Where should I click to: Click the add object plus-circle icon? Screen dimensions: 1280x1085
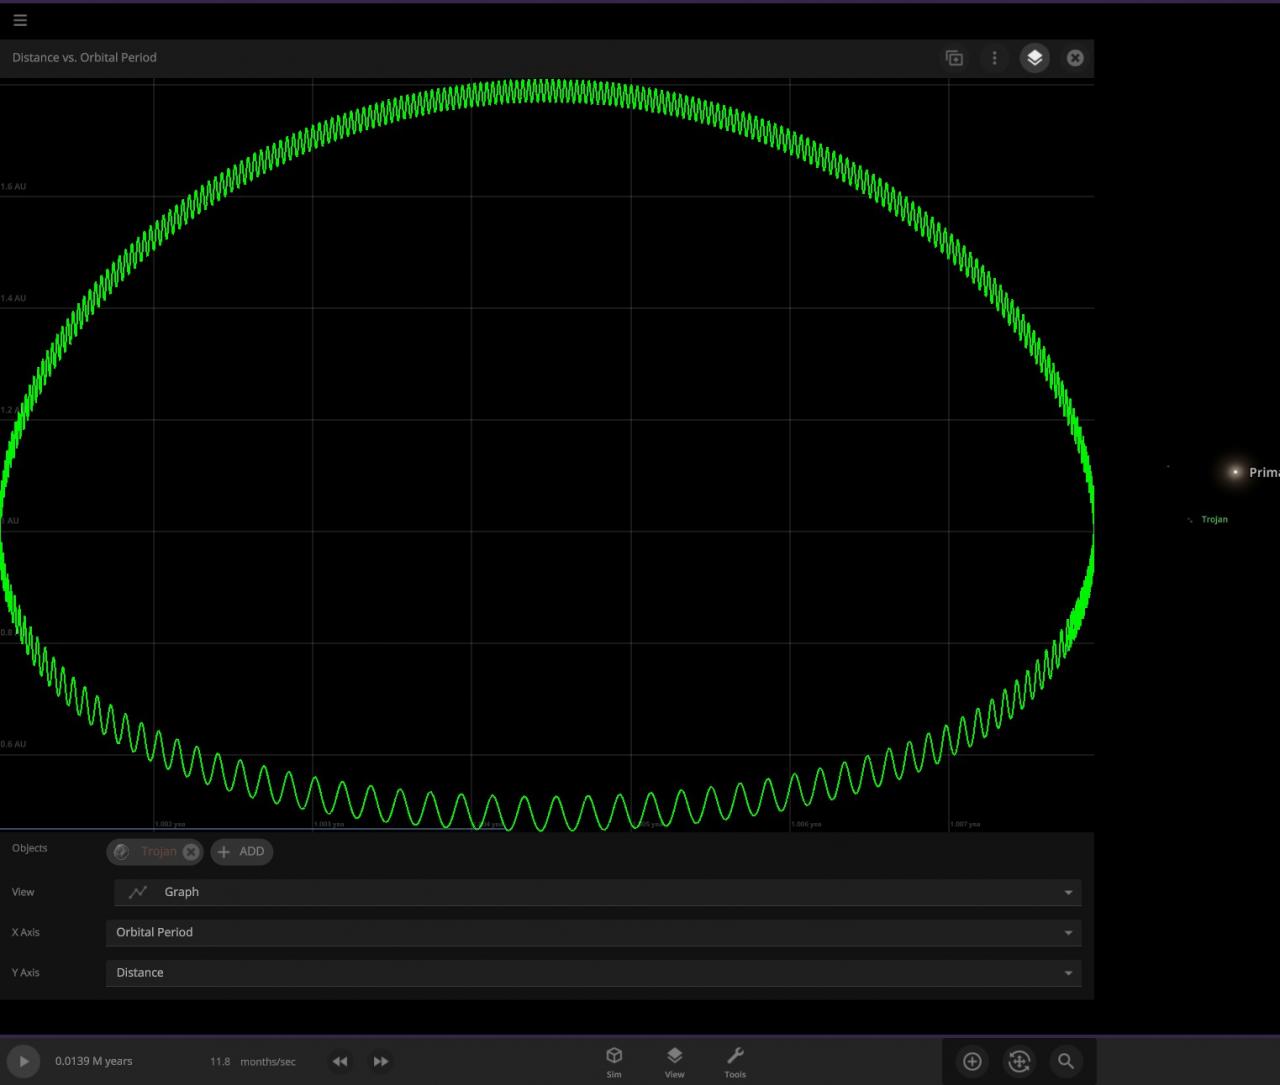pyautogui.click(x=972, y=1061)
